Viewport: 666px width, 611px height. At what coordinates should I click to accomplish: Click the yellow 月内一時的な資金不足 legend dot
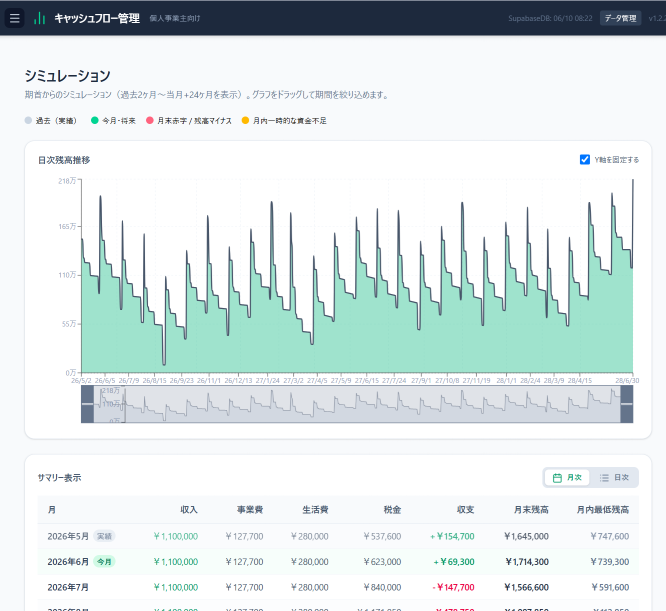(245, 121)
